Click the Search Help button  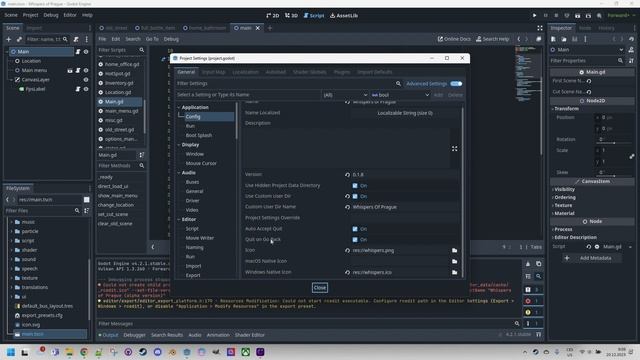pyautogui.click(x=492, y=39)
